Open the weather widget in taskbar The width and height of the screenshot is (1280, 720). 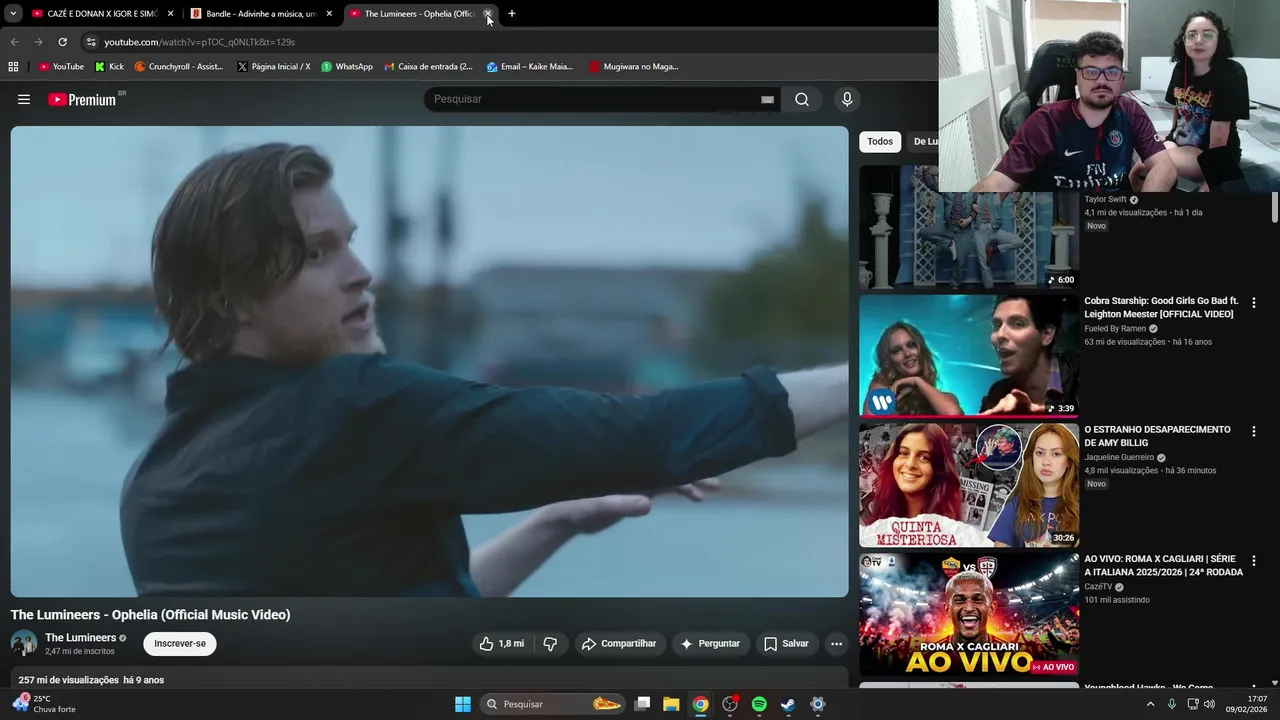coord(44,704)
